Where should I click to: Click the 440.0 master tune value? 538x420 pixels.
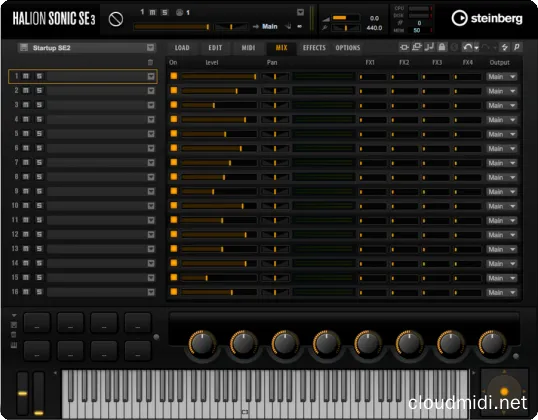tap(374, 28)
